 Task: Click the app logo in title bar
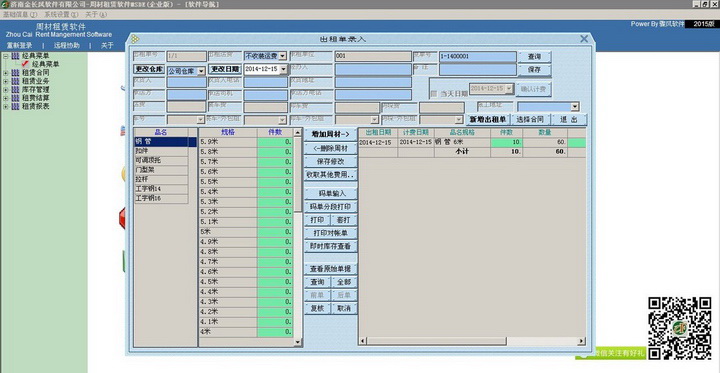[x=4, y=4]
